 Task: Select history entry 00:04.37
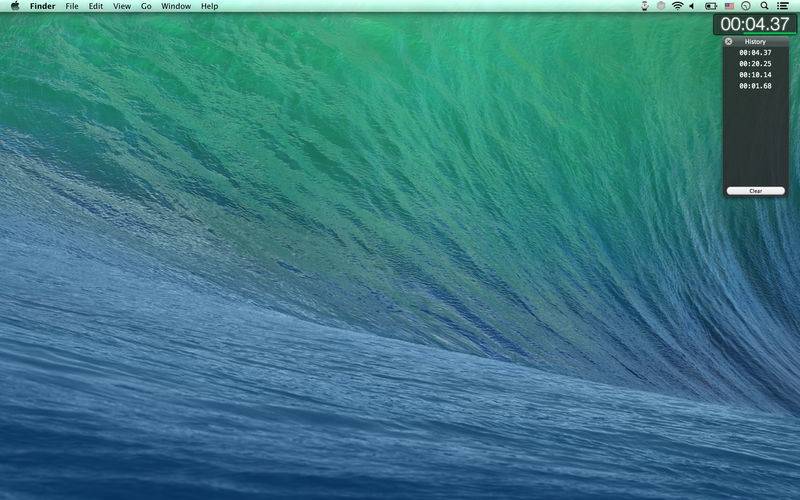pos(755,53)
